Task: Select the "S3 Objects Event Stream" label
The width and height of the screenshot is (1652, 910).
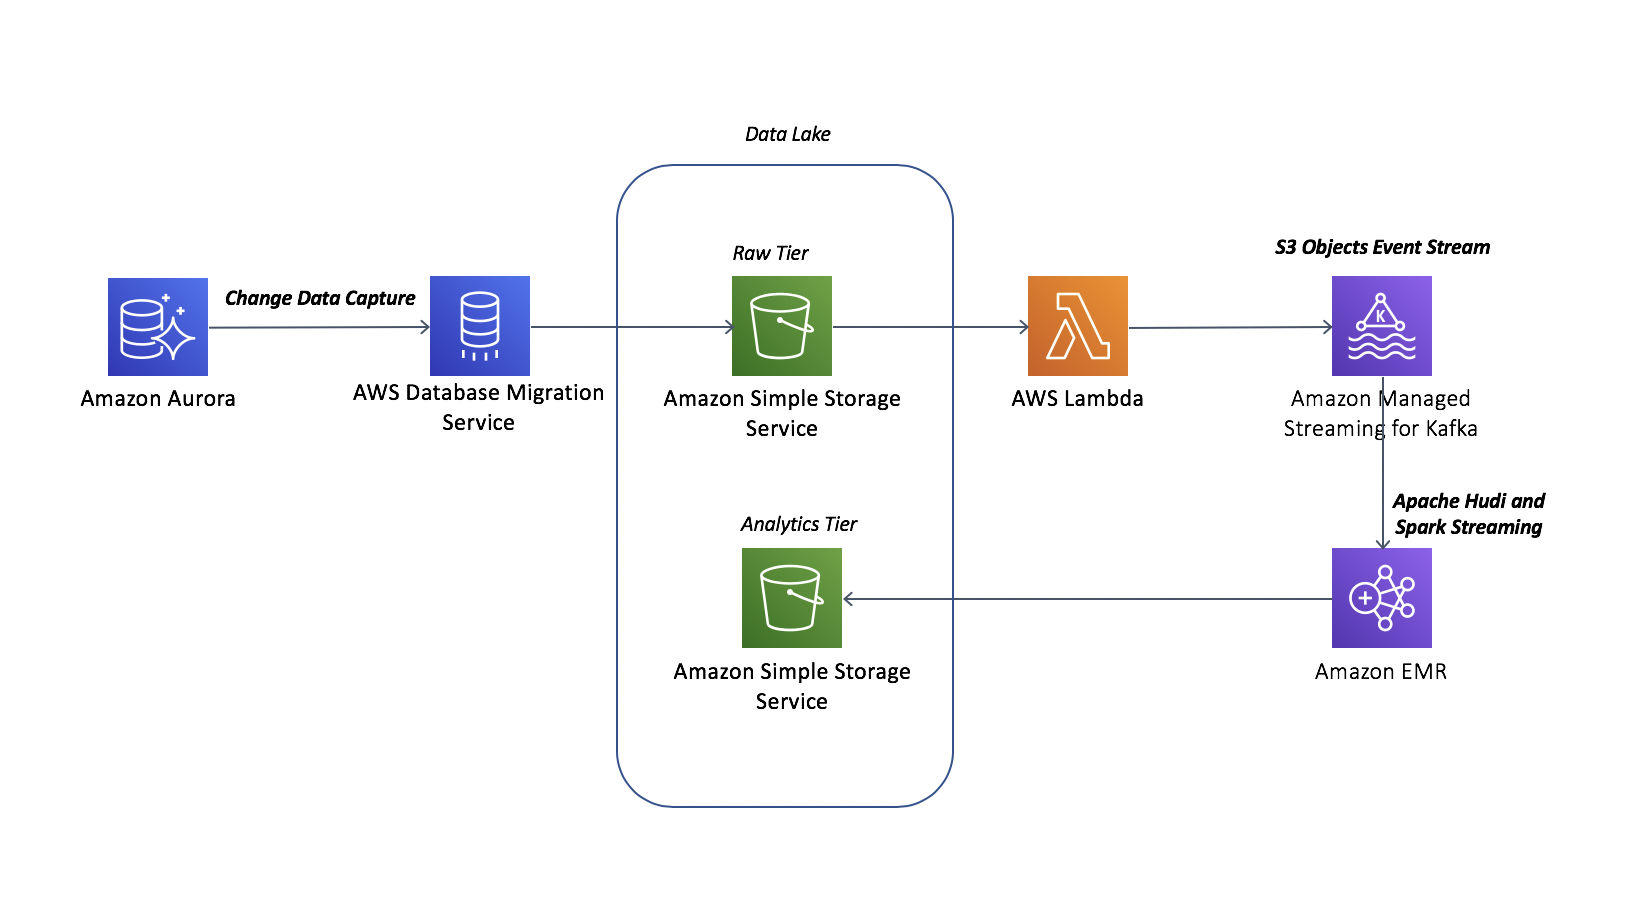Action: pyautogui.click(x=1382, y=247)
